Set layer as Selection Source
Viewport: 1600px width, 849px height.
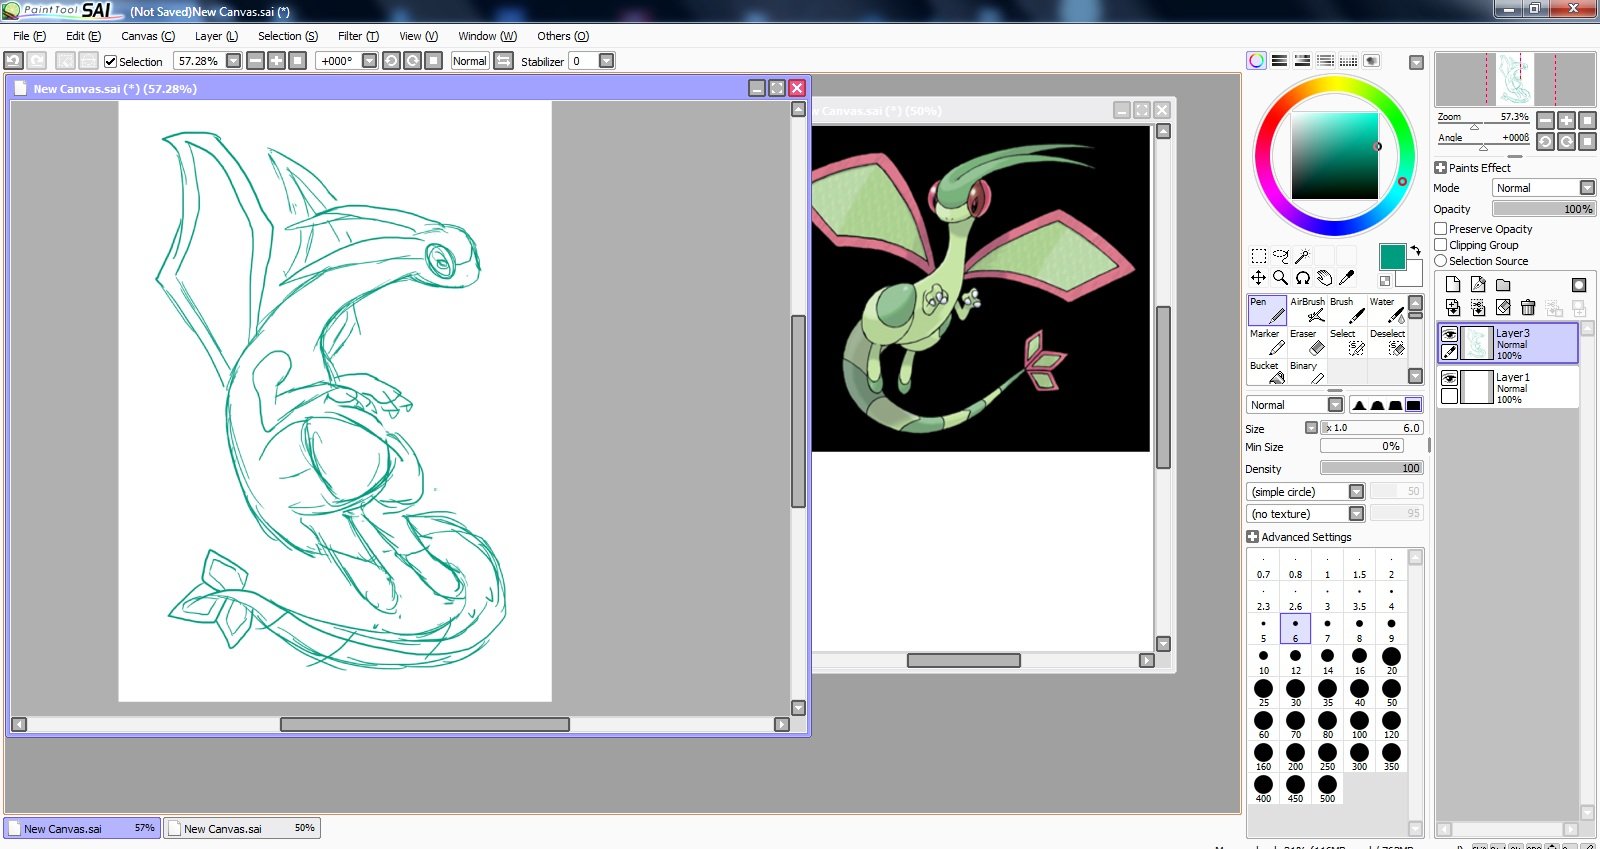click(x=1441, y=261)
